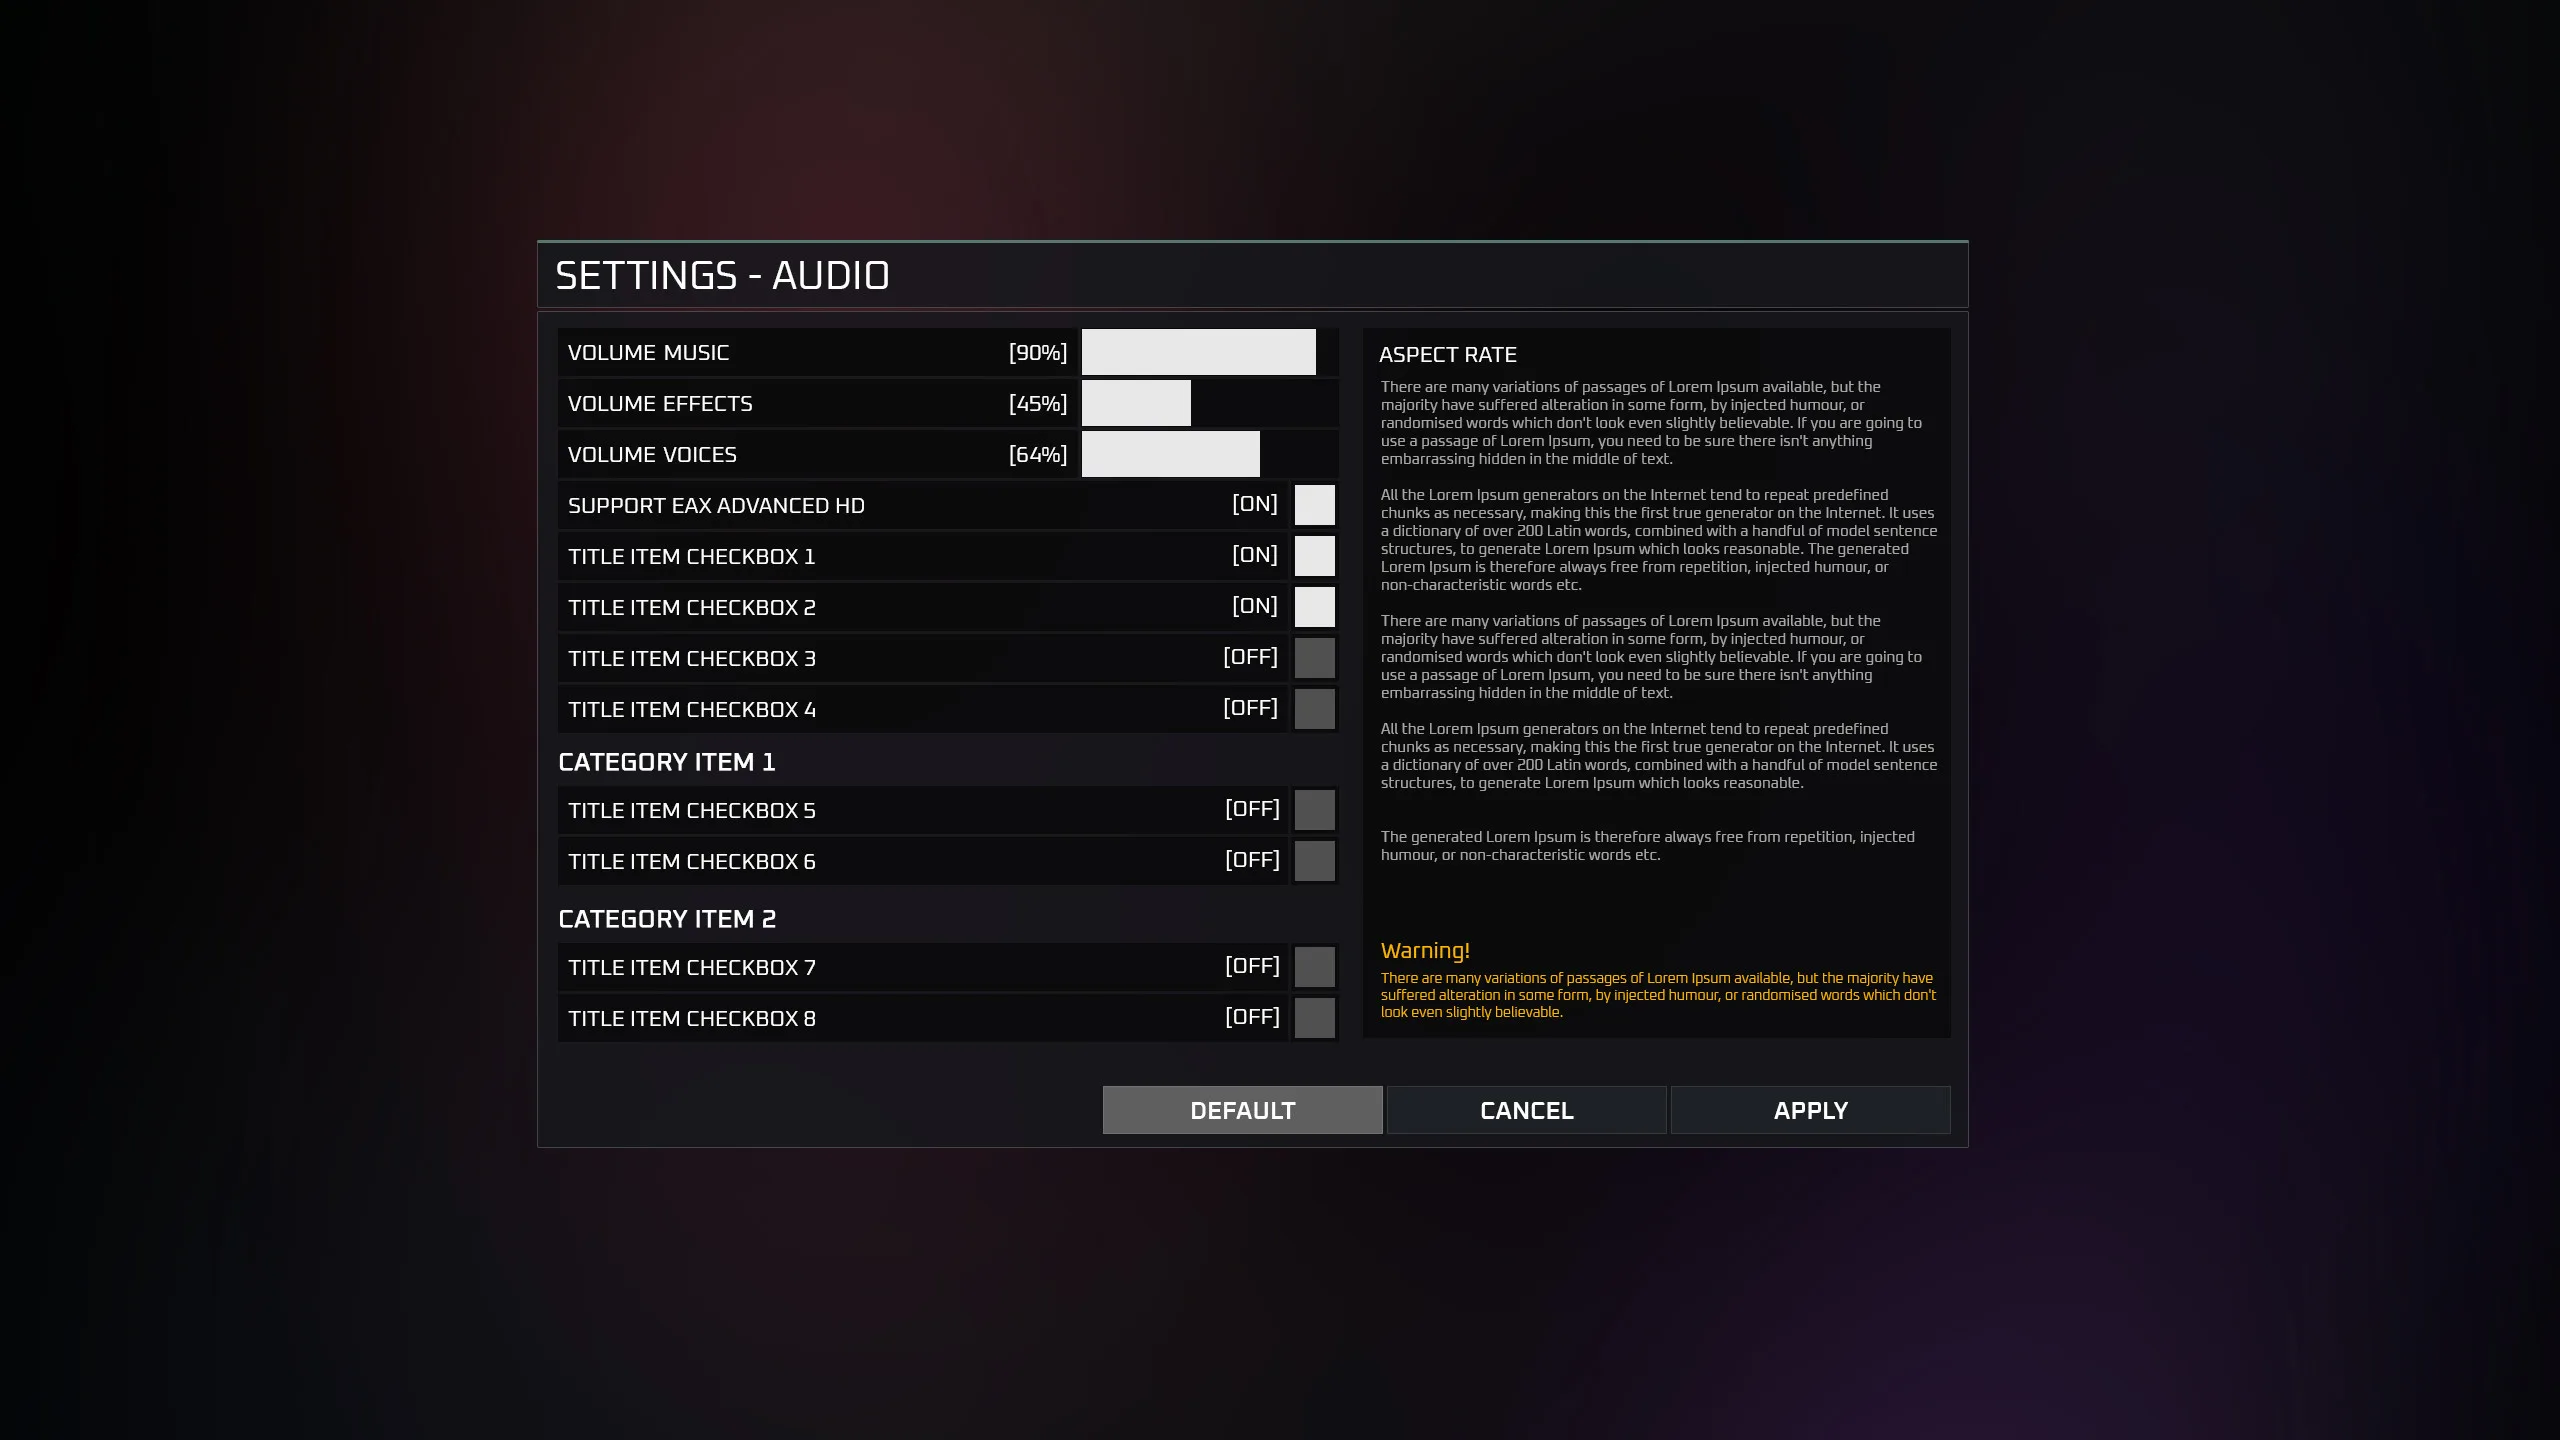2560x1440 pixels.
Task: Turn on Title Item Checkbox 4
Action: [1314, 709]
